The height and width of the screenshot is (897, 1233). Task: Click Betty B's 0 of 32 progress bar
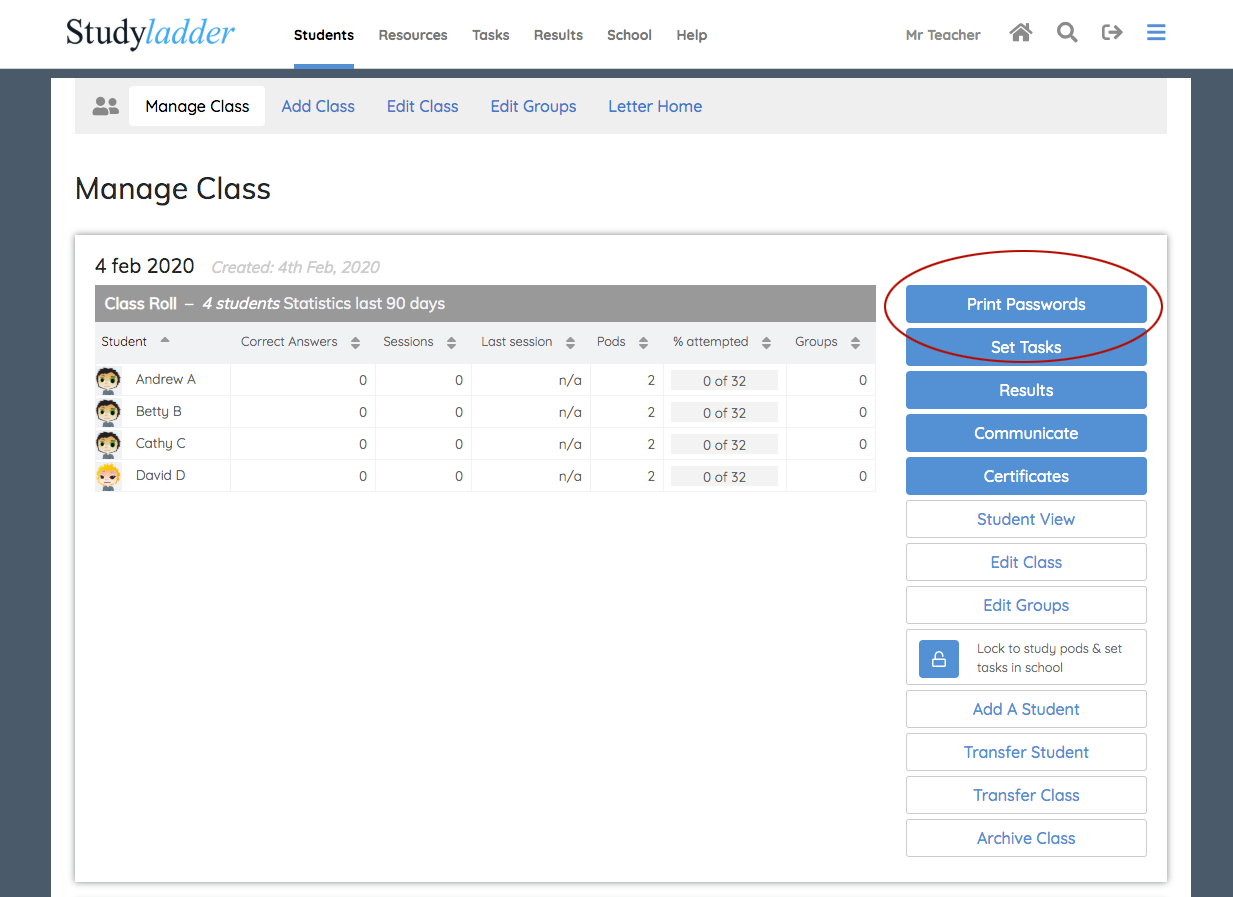[x=724, y=413]
